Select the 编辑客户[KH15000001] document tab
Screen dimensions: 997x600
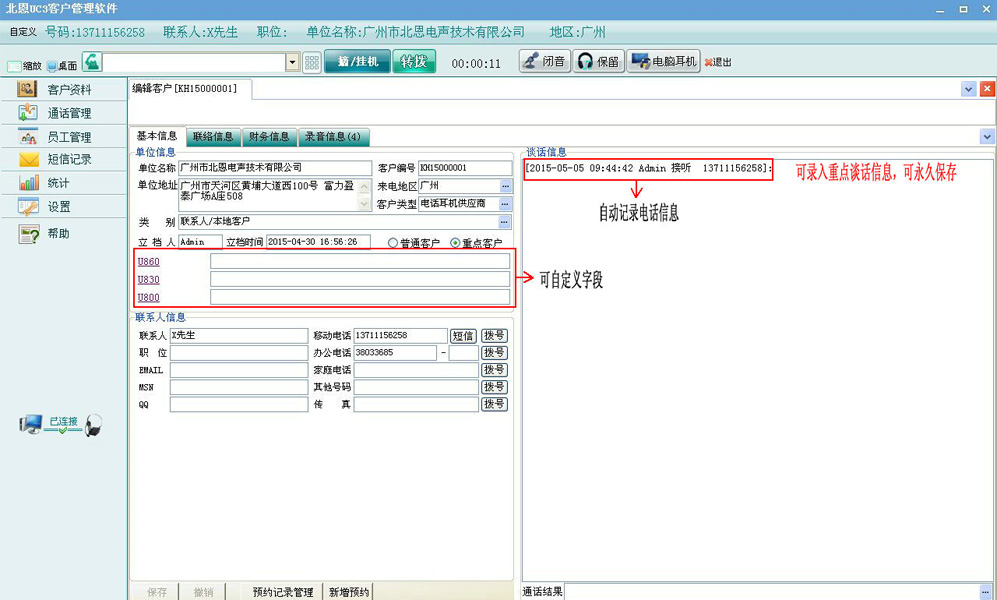pos(190,89)
